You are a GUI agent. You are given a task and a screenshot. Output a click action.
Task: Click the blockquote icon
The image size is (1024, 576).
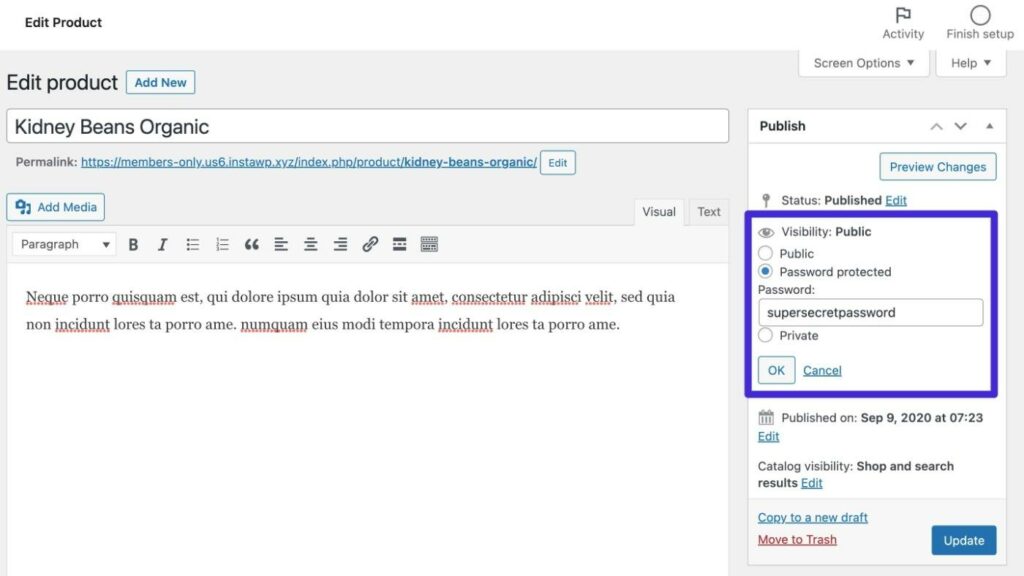[x=251, y=245]
